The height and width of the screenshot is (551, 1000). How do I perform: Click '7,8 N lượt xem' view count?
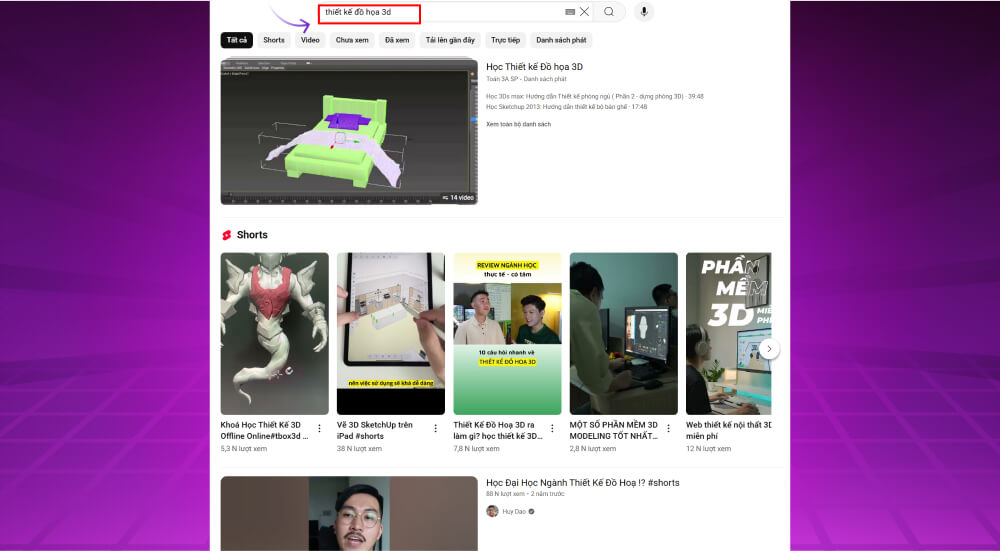pyautogui.click(x=476, y=449)
